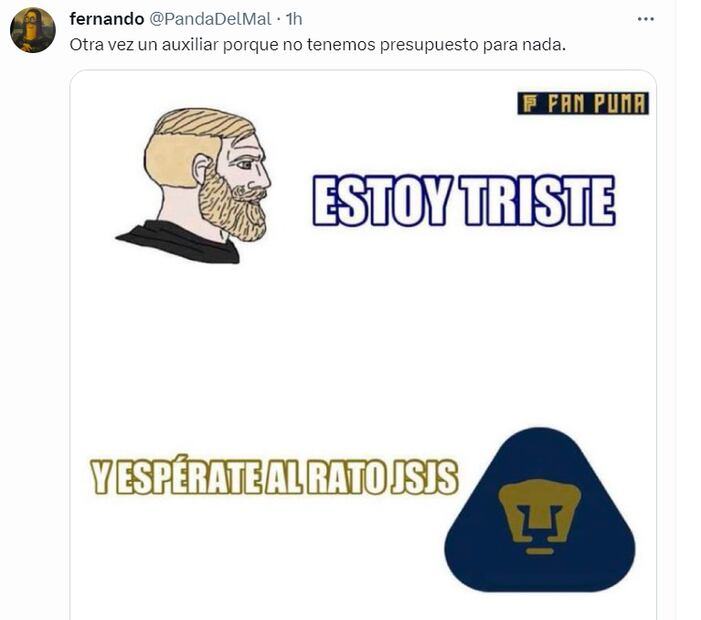Viewport: 701px width, 620px height.
Task: Click the word TRISTE in the meme
Action: pyautogui.click(x=539, y=201)
